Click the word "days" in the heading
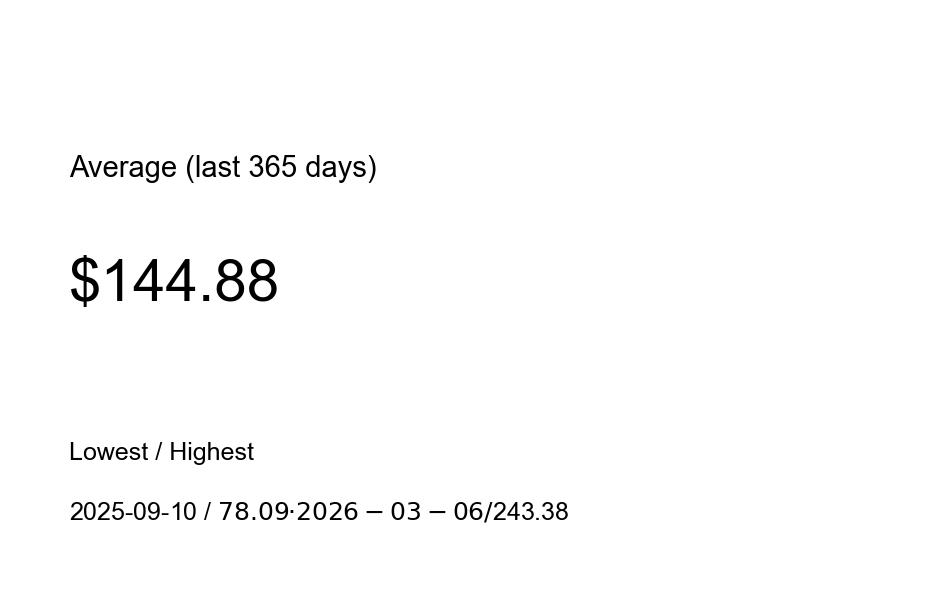942x601 pixels. [x=337, y=167]
